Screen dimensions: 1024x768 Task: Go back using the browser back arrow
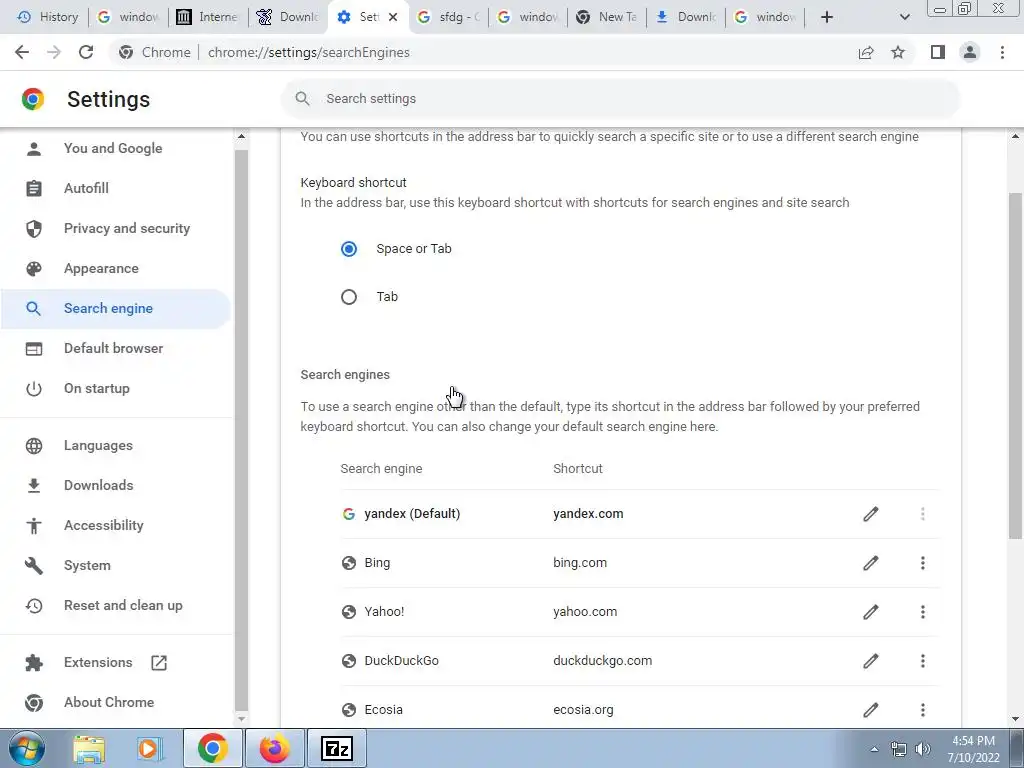coord(22,52)
